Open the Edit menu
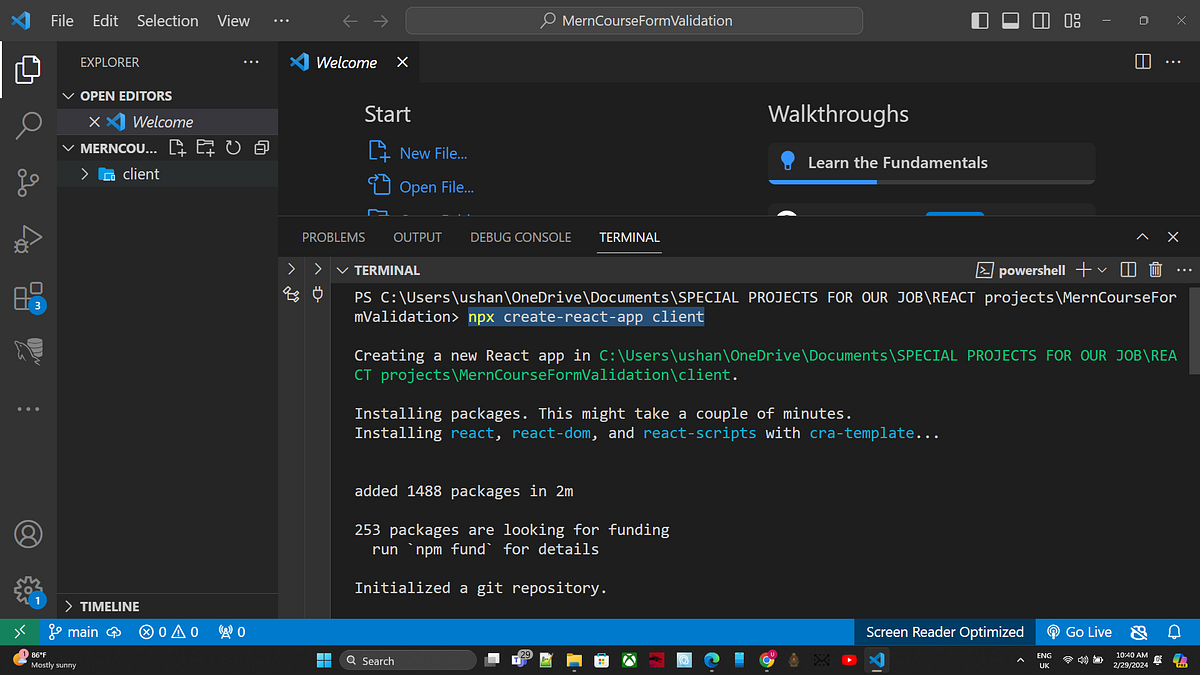The height and width of the screenshot is (675, 1200). pos(104,20)
